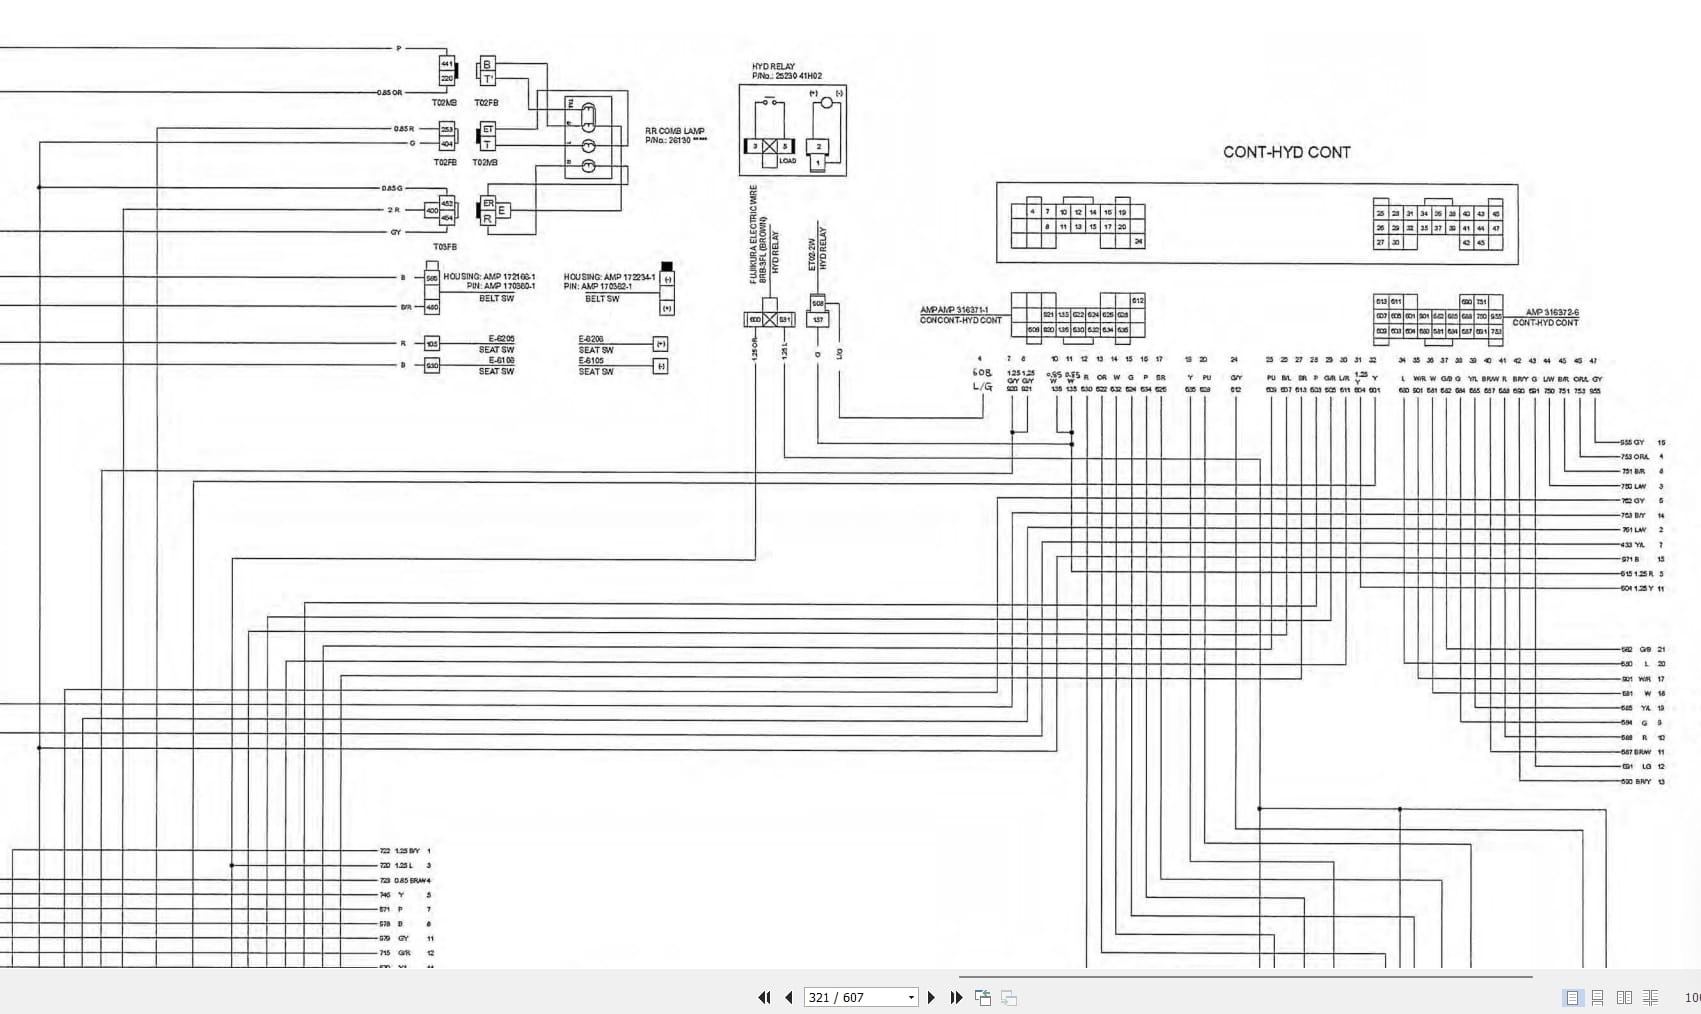Toggle the last page-layout icon on the toolbar
The image size is (1701, 1014).
tap(1652, 997)
